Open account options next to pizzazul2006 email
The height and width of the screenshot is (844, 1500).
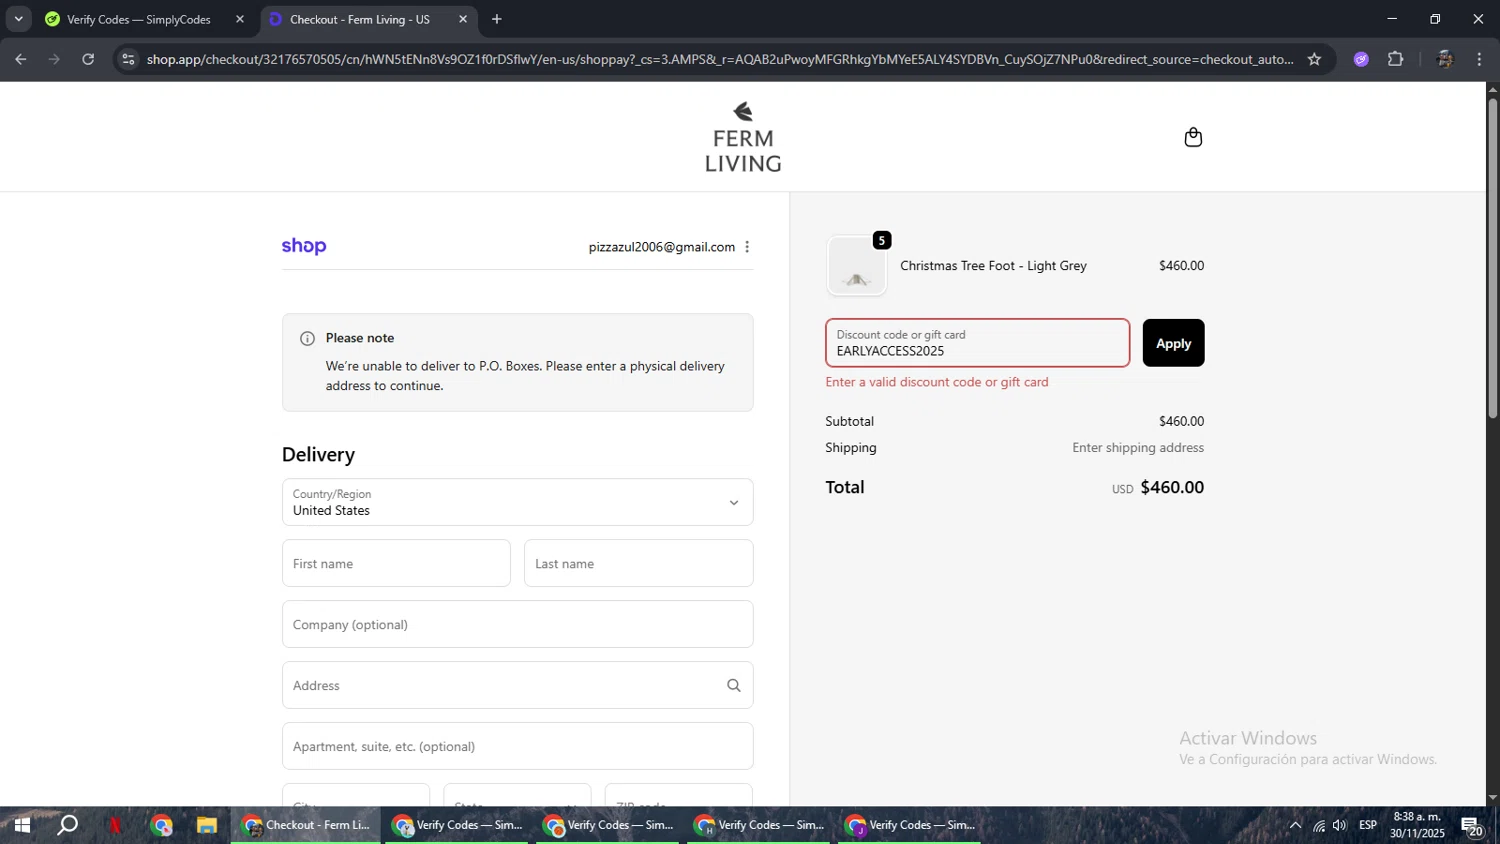(x=747, y=247)
